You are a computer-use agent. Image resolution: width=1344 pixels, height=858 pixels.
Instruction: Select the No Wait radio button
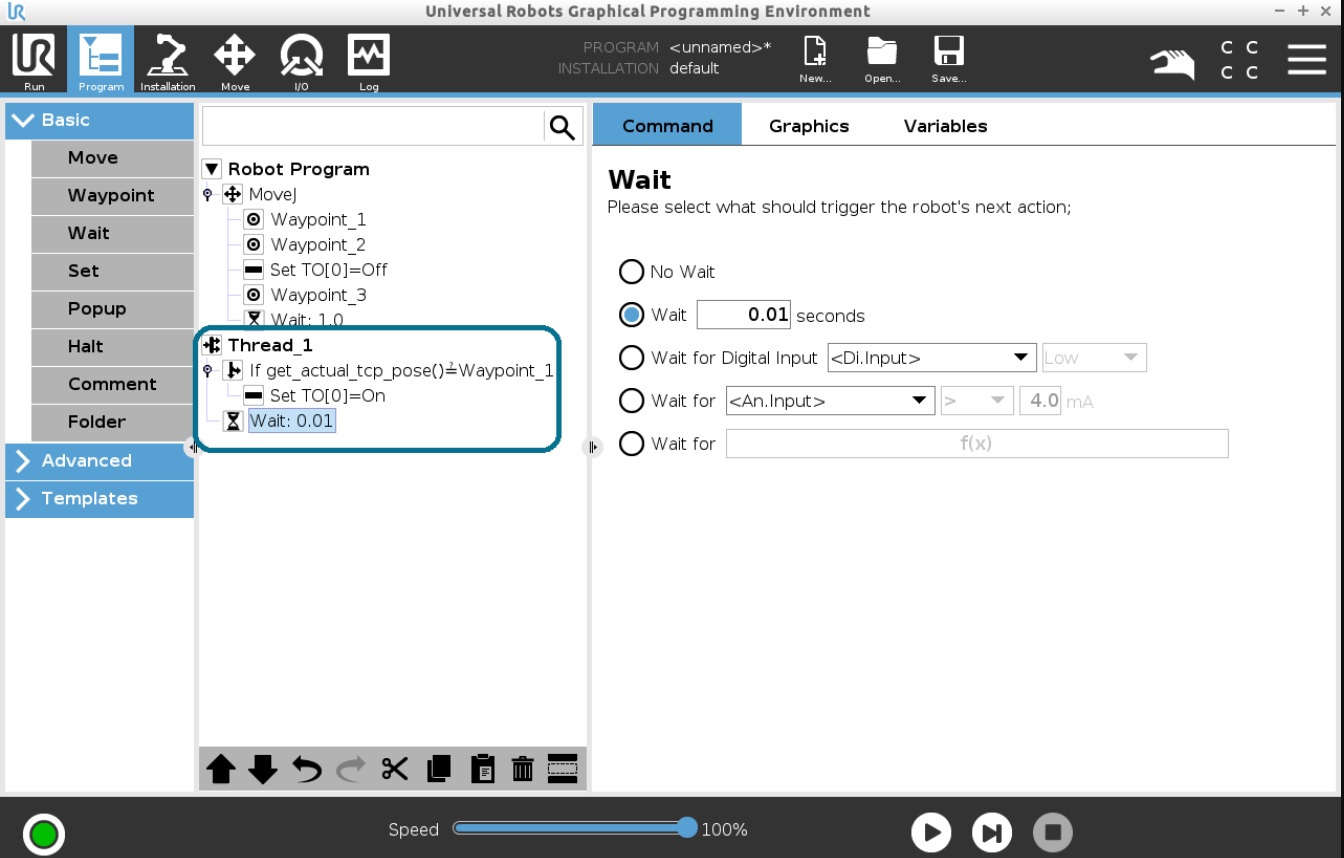tap(631, 271)
